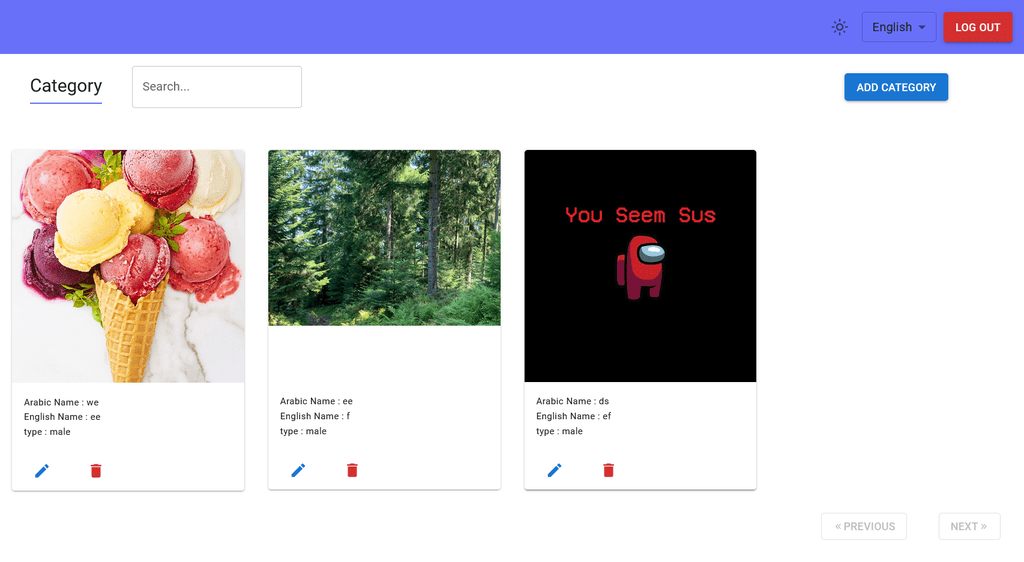Focus the Search input field
This screenshot has width=1024, height=562.
pyautogui.click(x=217, y=87)
